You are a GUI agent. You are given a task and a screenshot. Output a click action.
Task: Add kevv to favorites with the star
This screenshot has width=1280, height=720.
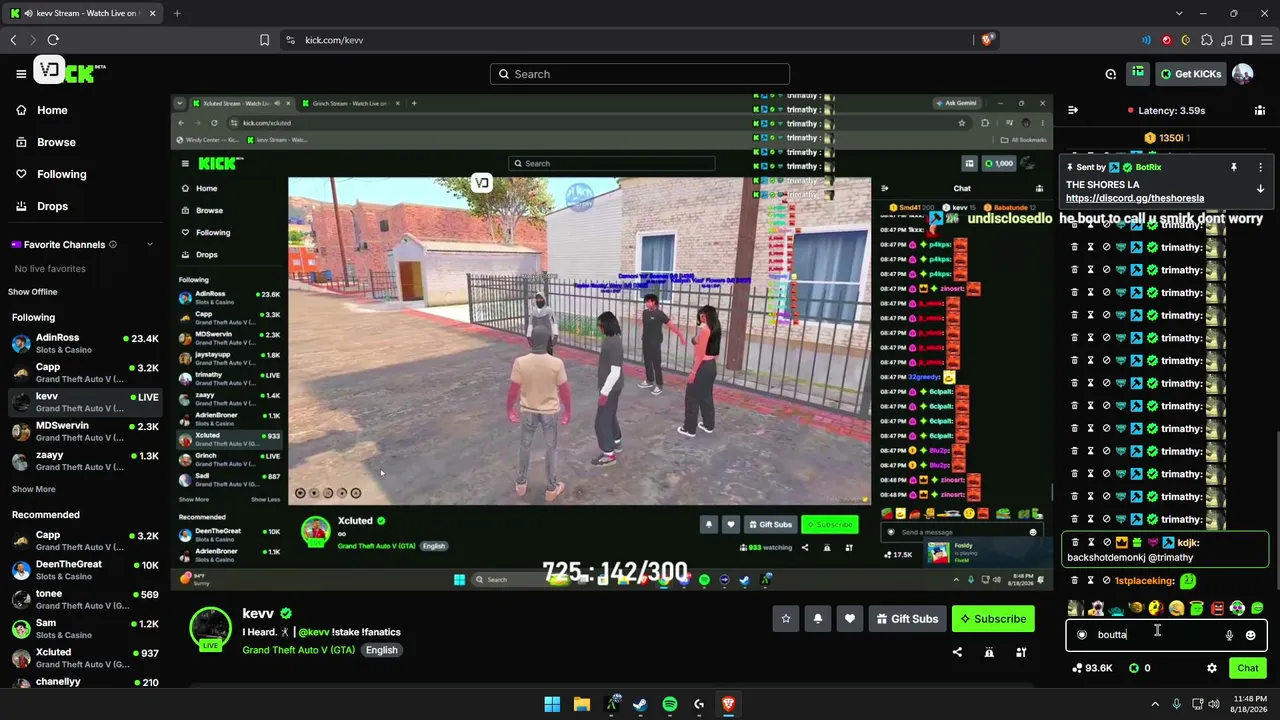coord(786,619)
